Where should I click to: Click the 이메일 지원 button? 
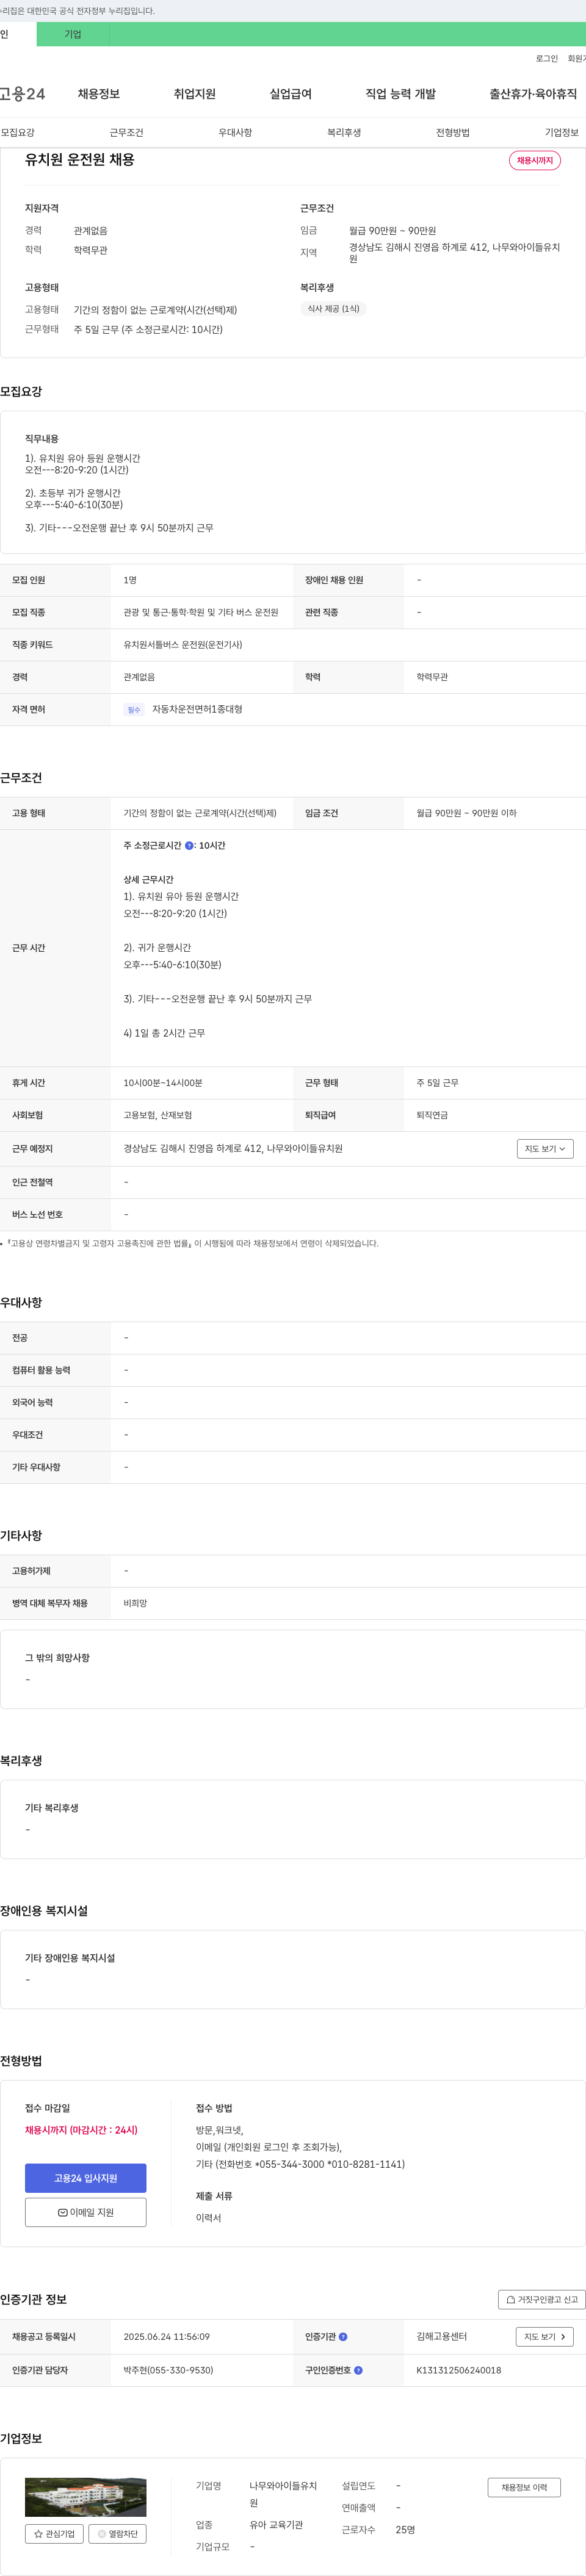point(86,2212)
